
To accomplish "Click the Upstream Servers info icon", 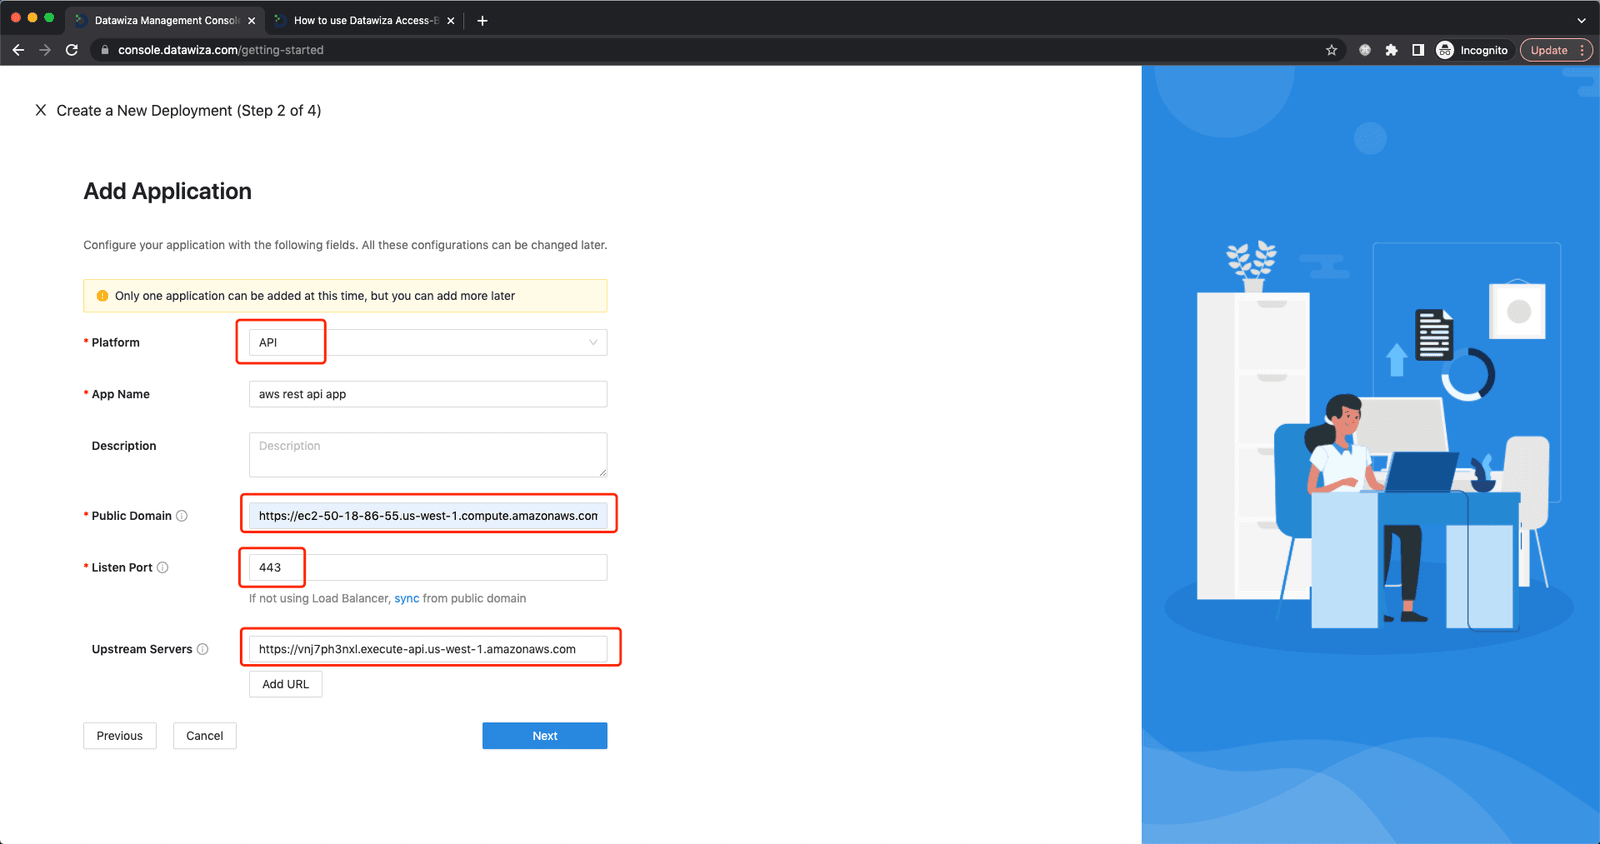I will point(203,649).
